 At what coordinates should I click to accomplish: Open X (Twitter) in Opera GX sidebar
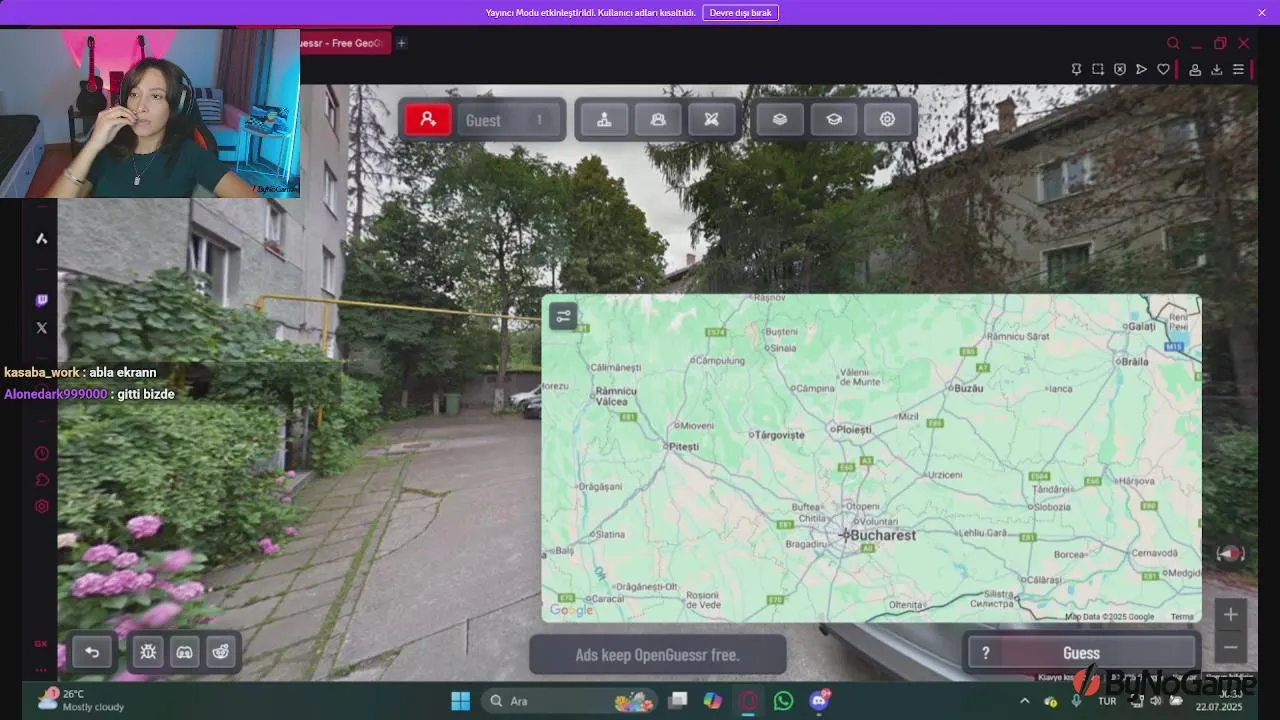[x=42, y=327]
